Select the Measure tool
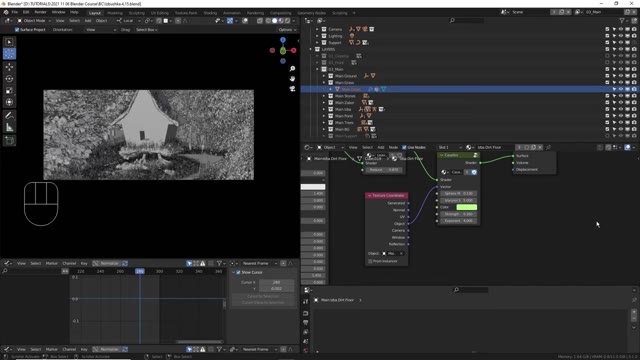 click(x=9, y=128)
